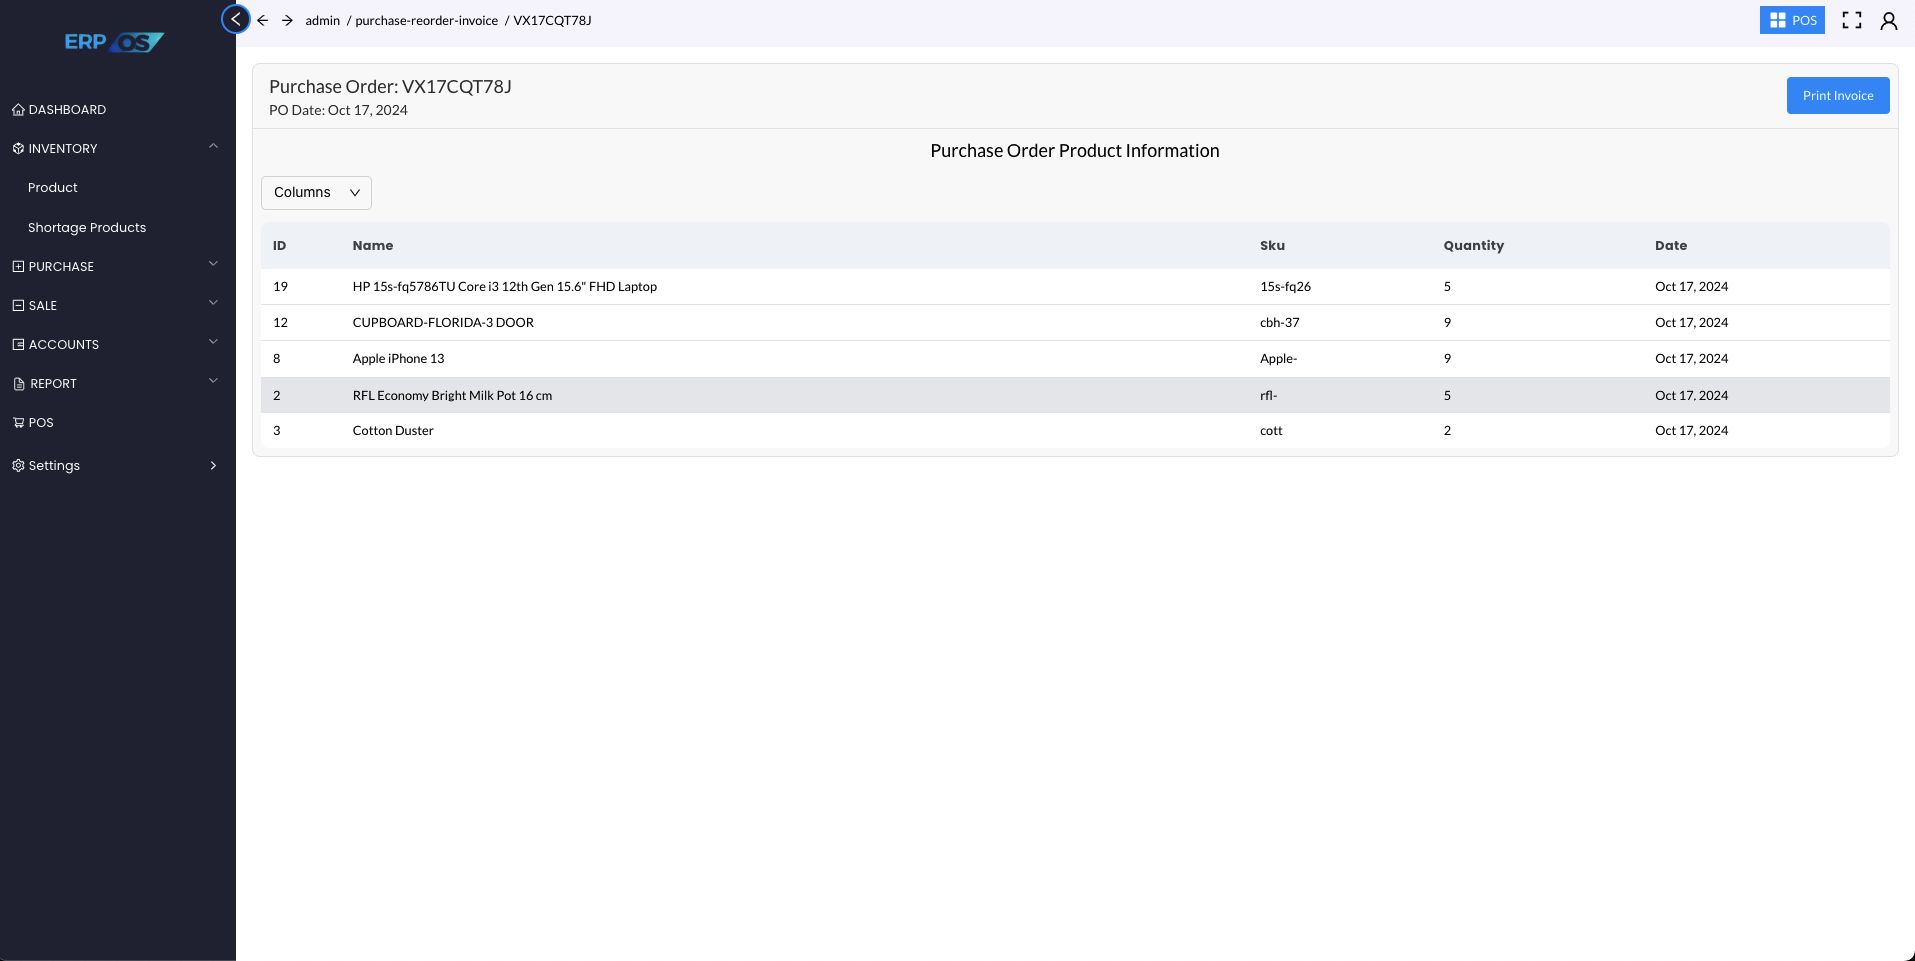Collapse the sidebar with the round arrow button
The width and height of the screenshot is (1915, 961).
coord(235,19)
